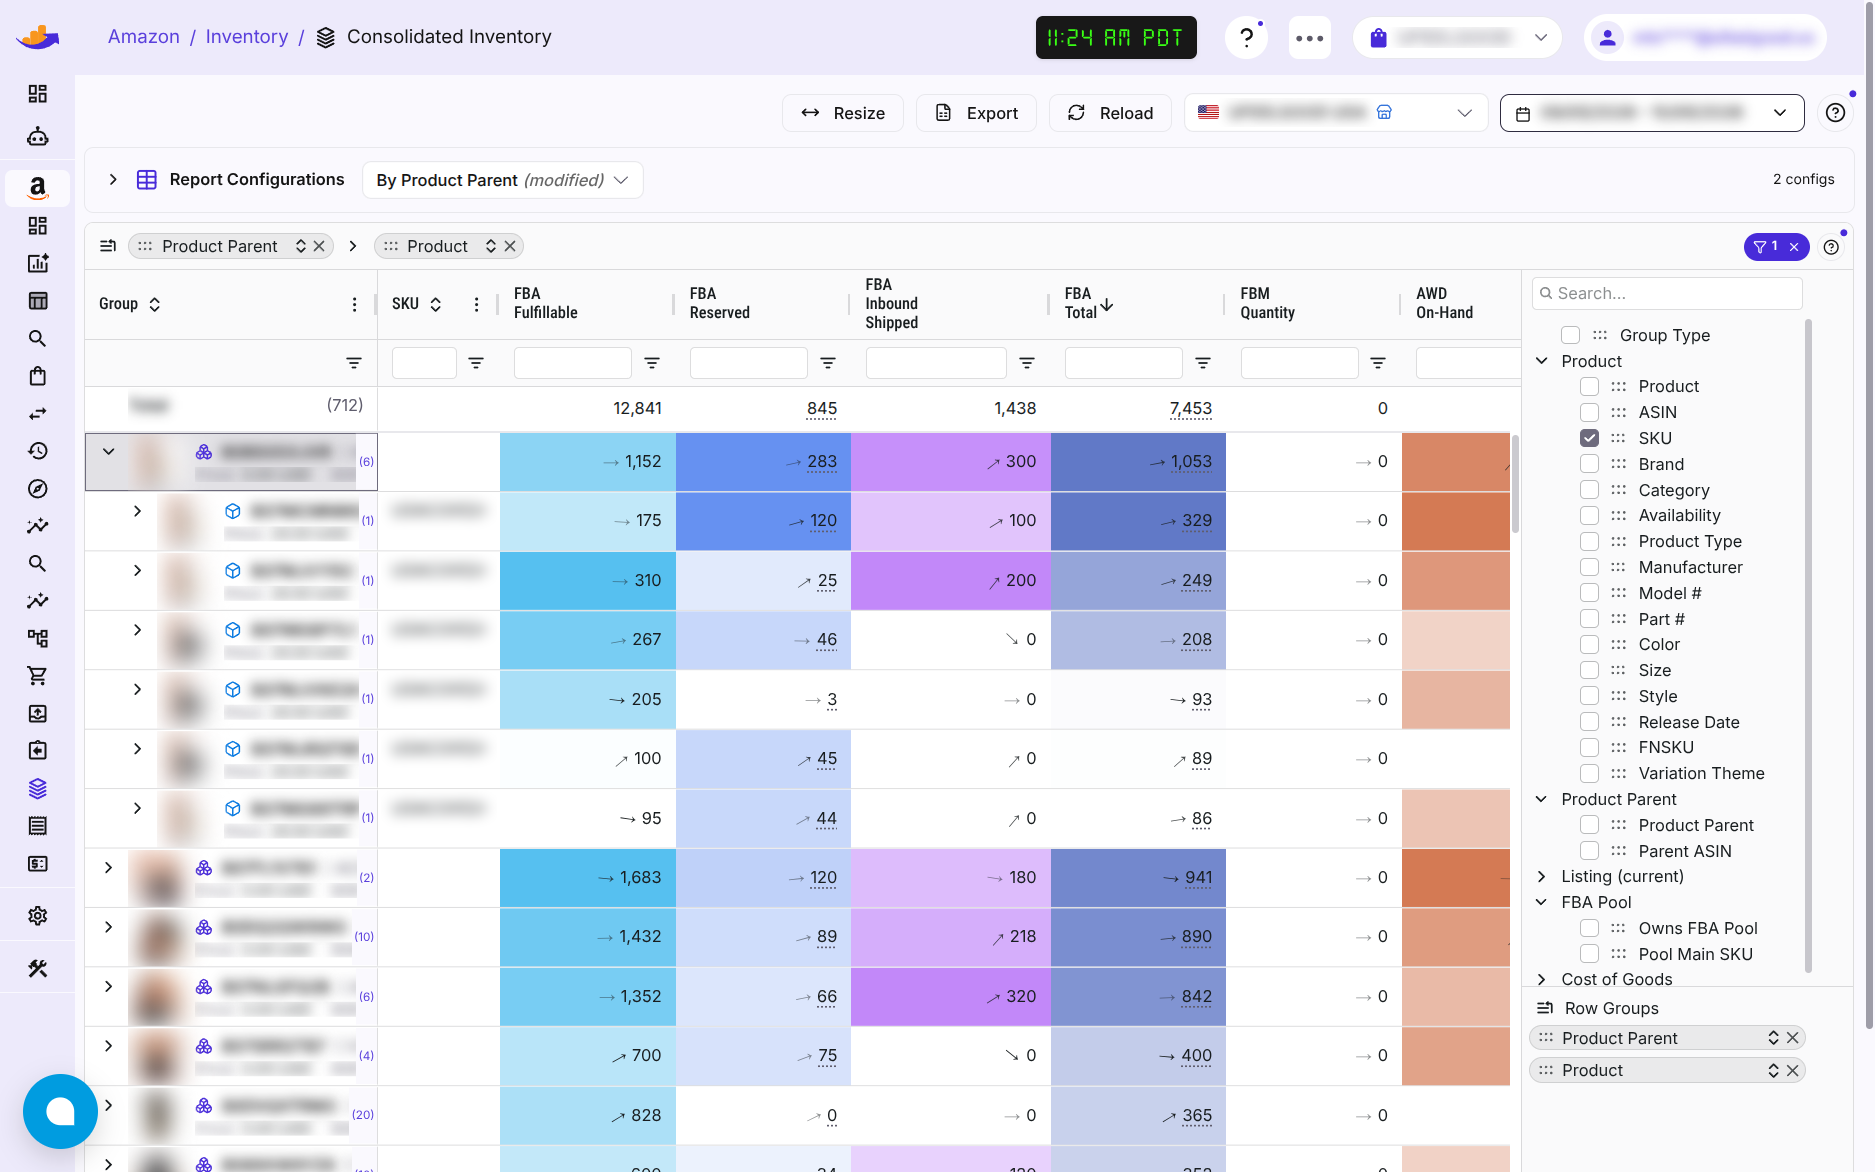Screen dimensions: 1875x1172
Task: Click the shopping cart sidebar icon
Action: point(37,676)
